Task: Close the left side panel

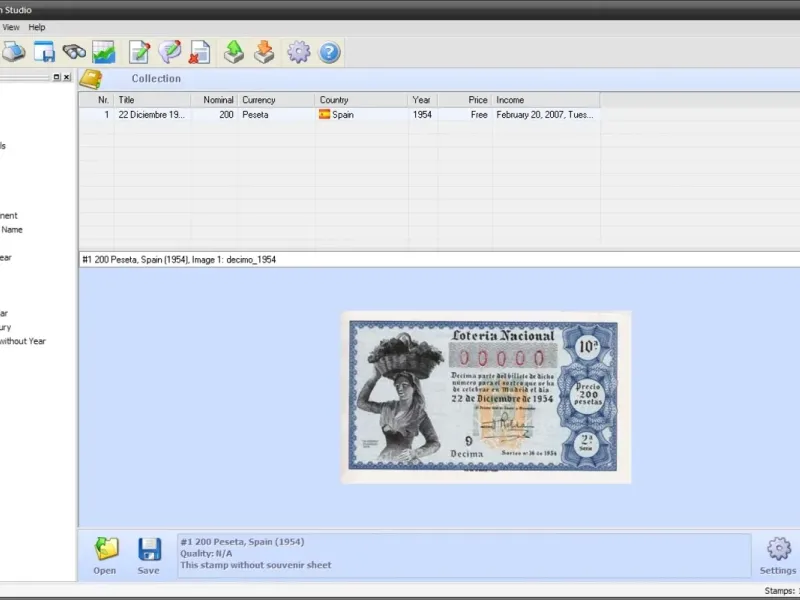Action: click(x=66, y=77)
